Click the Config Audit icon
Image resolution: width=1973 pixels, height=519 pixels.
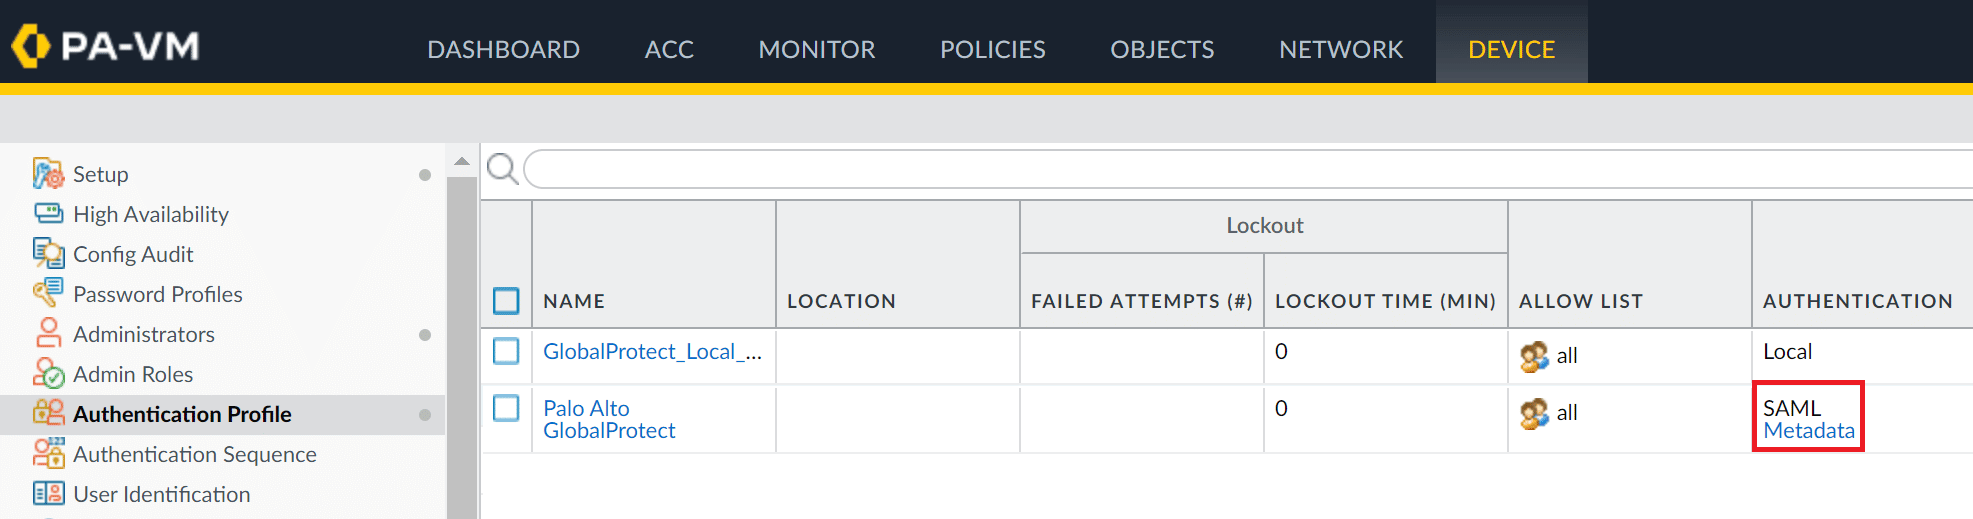click(48, 254)
